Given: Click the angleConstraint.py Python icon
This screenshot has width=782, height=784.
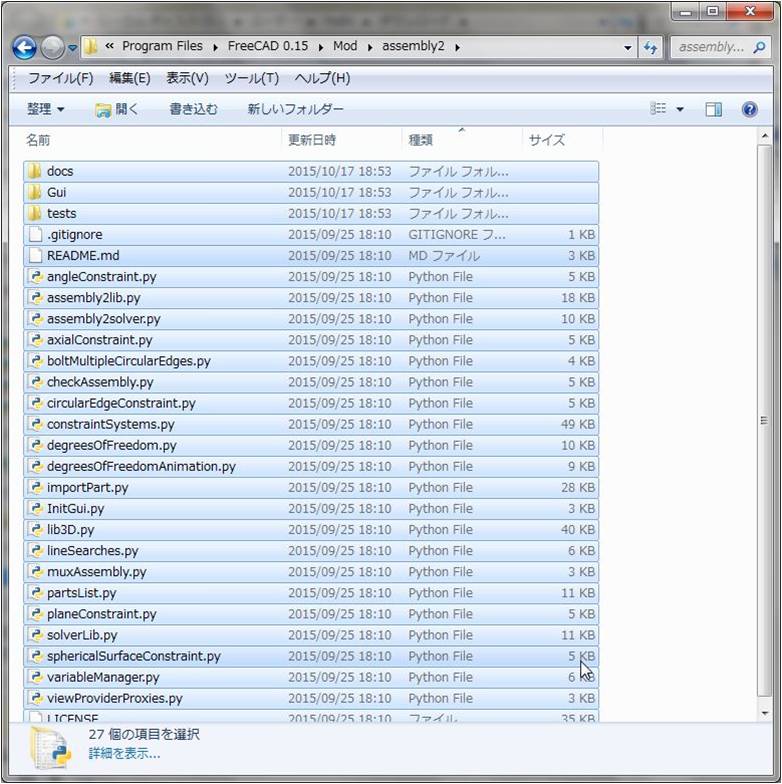Looking at the screenshot, I should tap(35, 276).
